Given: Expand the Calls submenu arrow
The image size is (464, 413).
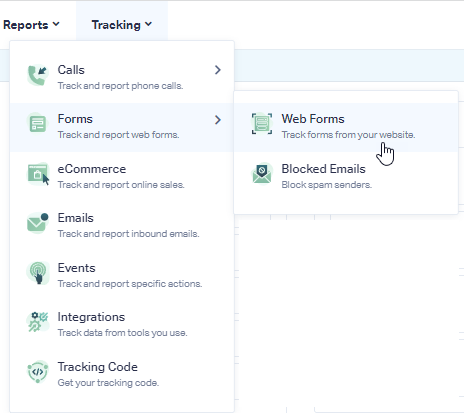Looking at the screenshot, I should pos(218,70).
